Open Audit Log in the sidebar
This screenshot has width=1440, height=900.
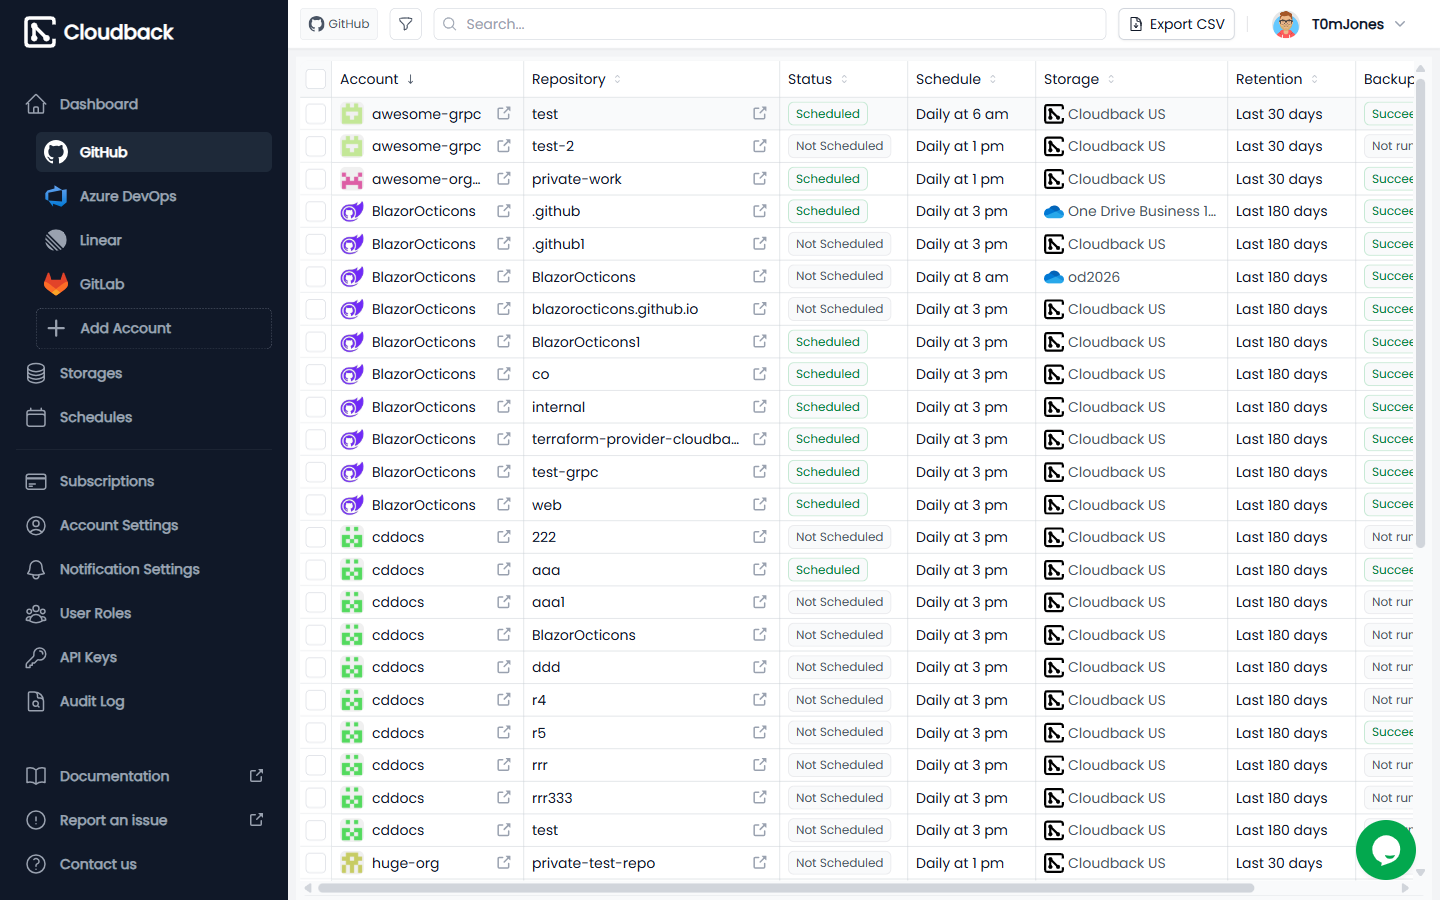click(x=92, y=701)
